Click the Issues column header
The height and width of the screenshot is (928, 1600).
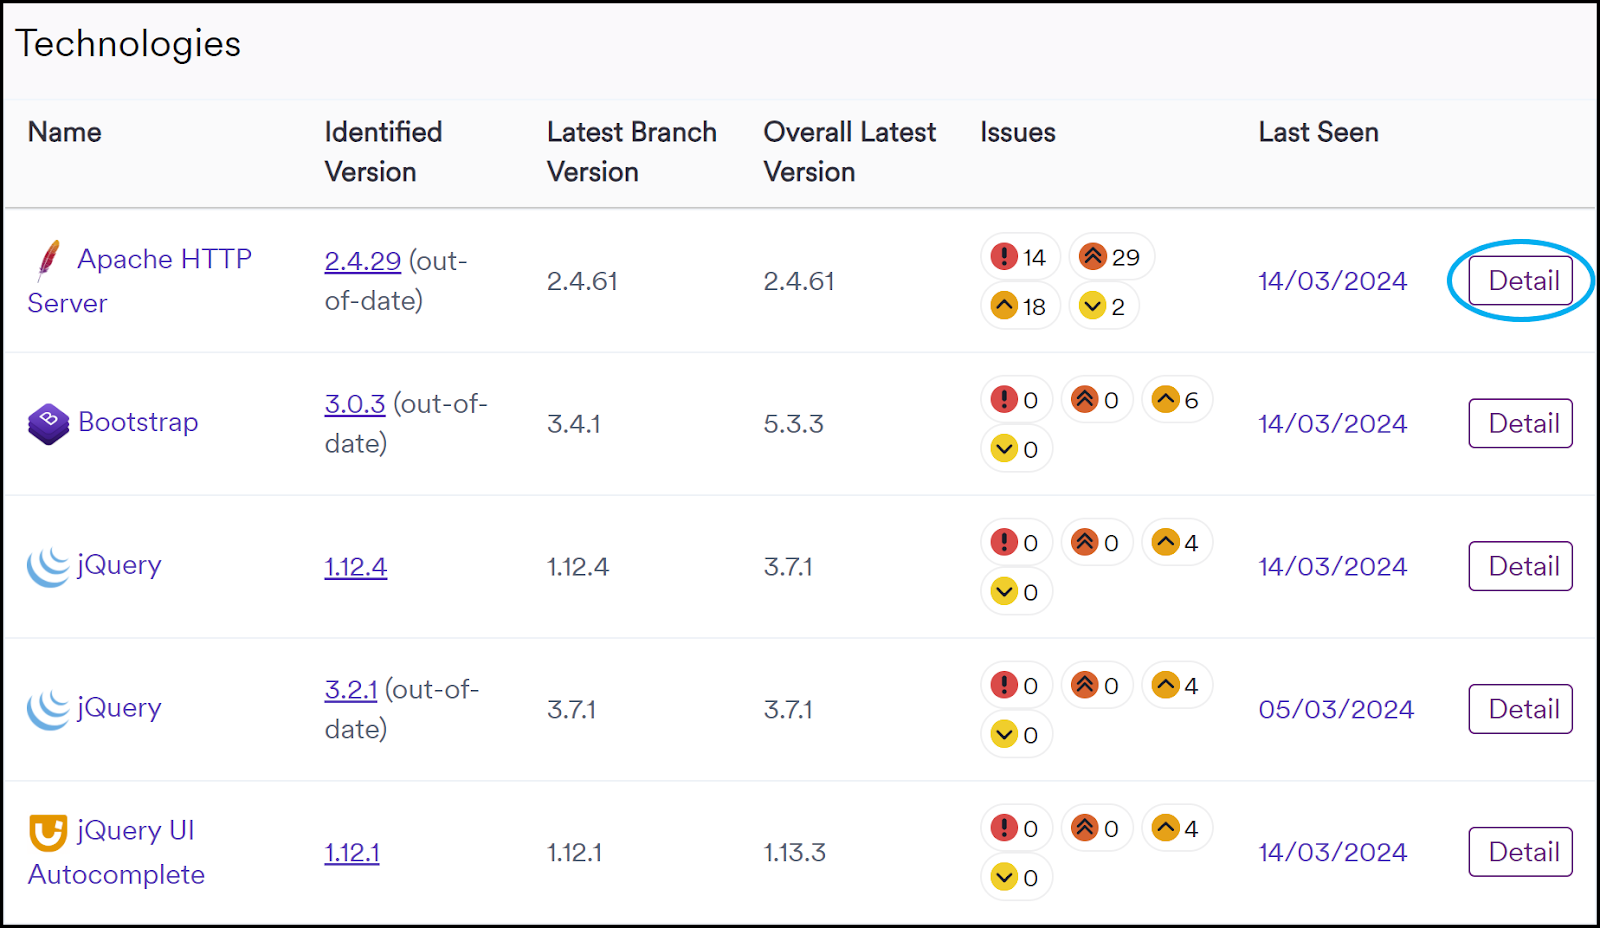pyautogui.click(x=1017, y=132)
